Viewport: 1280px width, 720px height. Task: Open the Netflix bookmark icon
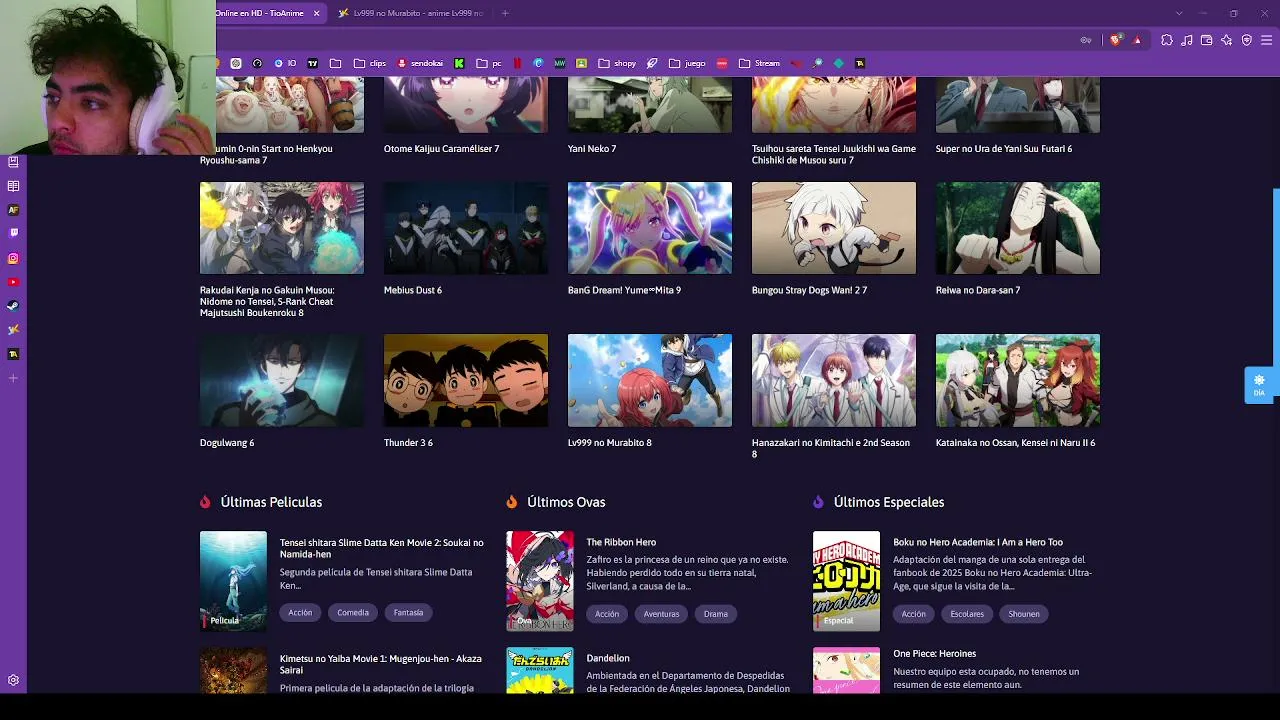pyautogui.click(x=517, y=63)
